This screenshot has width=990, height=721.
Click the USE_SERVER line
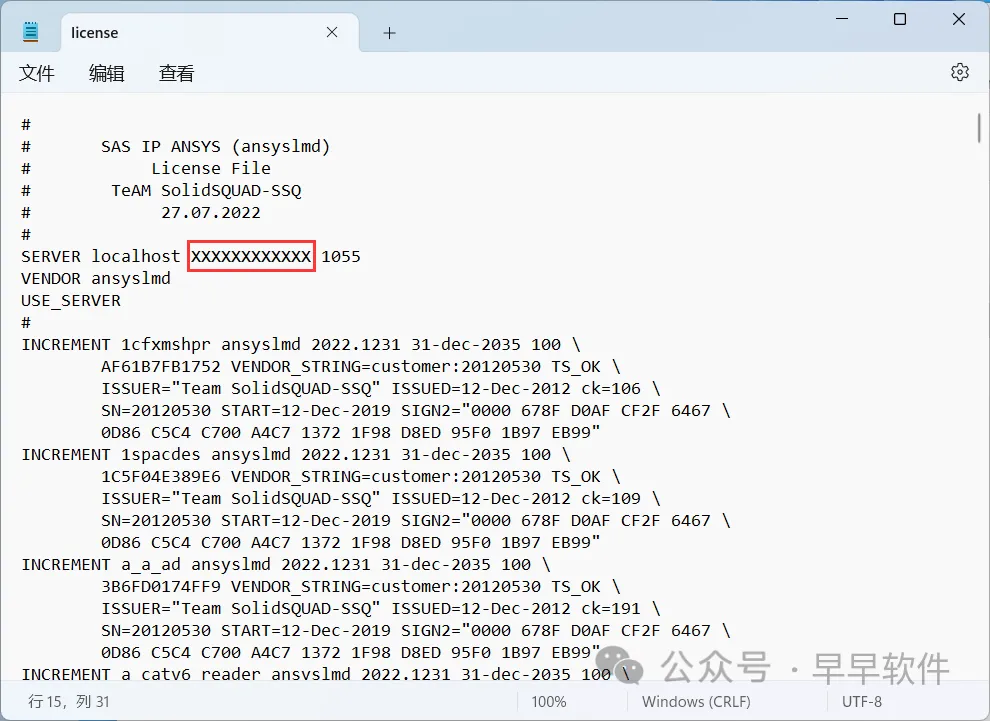tap(71, 301)
